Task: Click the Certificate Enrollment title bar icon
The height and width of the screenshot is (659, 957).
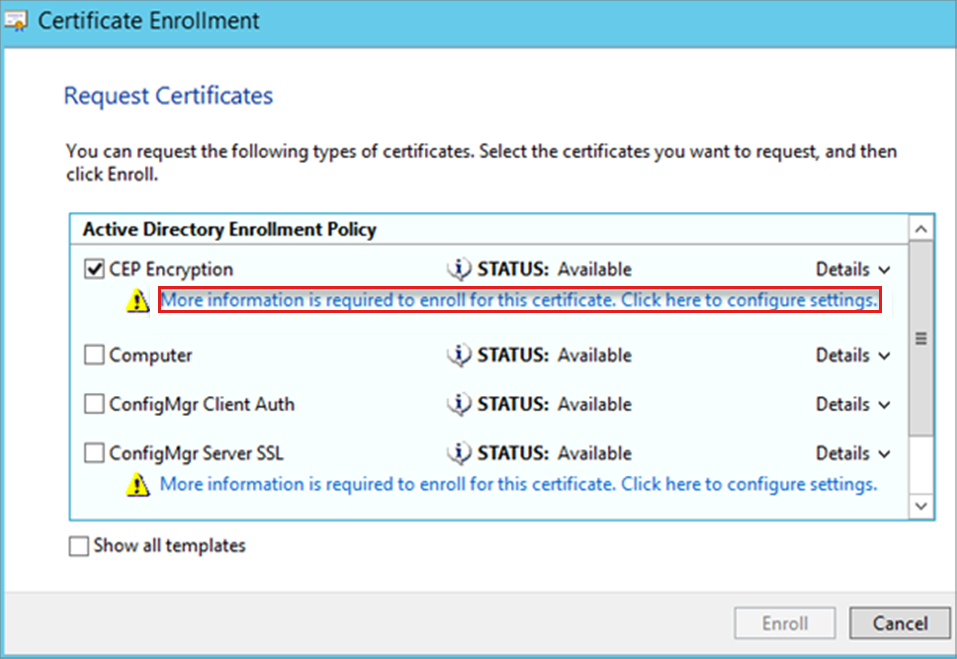Action: pos(17,21)
